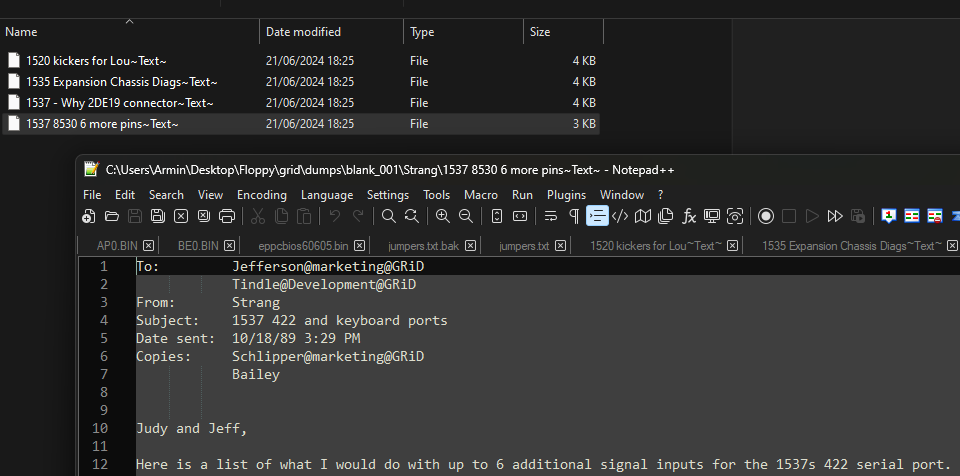Toggle the highlighted Indent Guide button
The width and height of the screenshot is (960, 476).
(597, 216)
